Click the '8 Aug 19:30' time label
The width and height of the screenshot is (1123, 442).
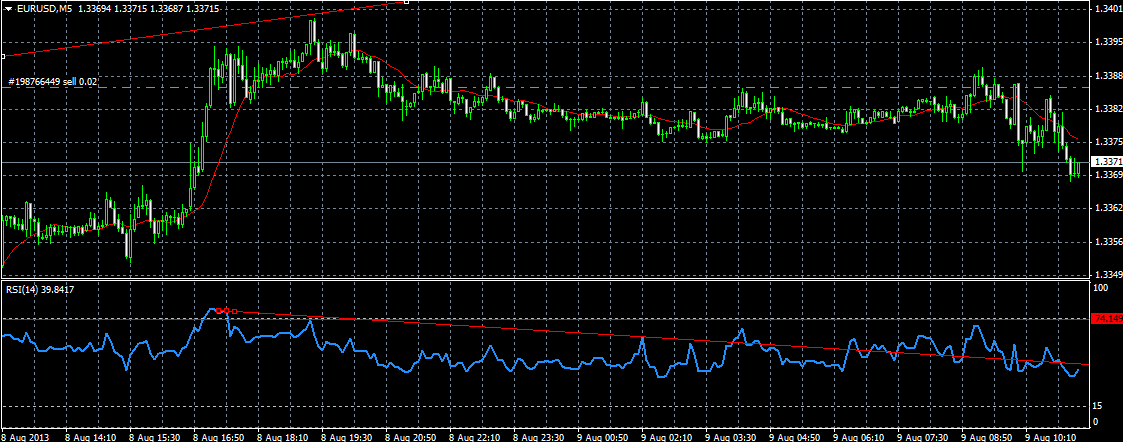click(x=347, y=436)
